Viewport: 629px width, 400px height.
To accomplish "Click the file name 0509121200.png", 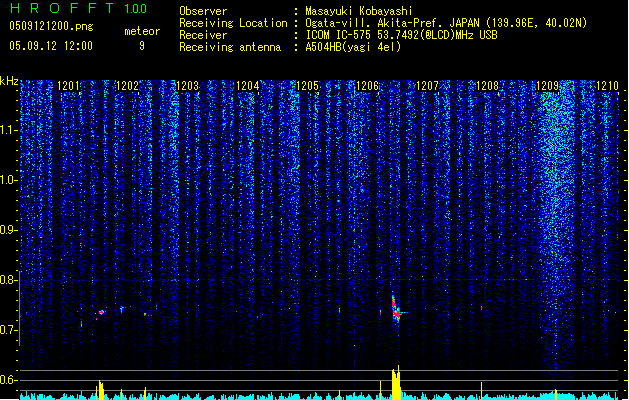I will pos(51,26).
